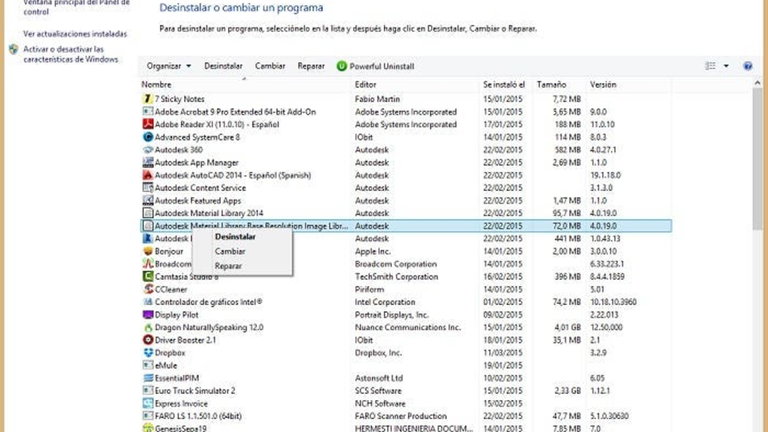Click the eMule icon

(x=147, y=365)
